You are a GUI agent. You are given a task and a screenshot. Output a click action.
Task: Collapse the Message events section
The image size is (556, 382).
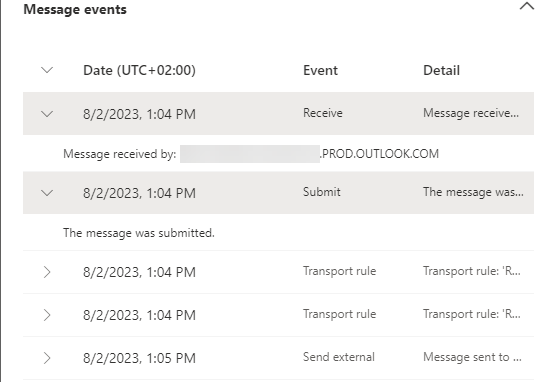[x=527, y=6]
